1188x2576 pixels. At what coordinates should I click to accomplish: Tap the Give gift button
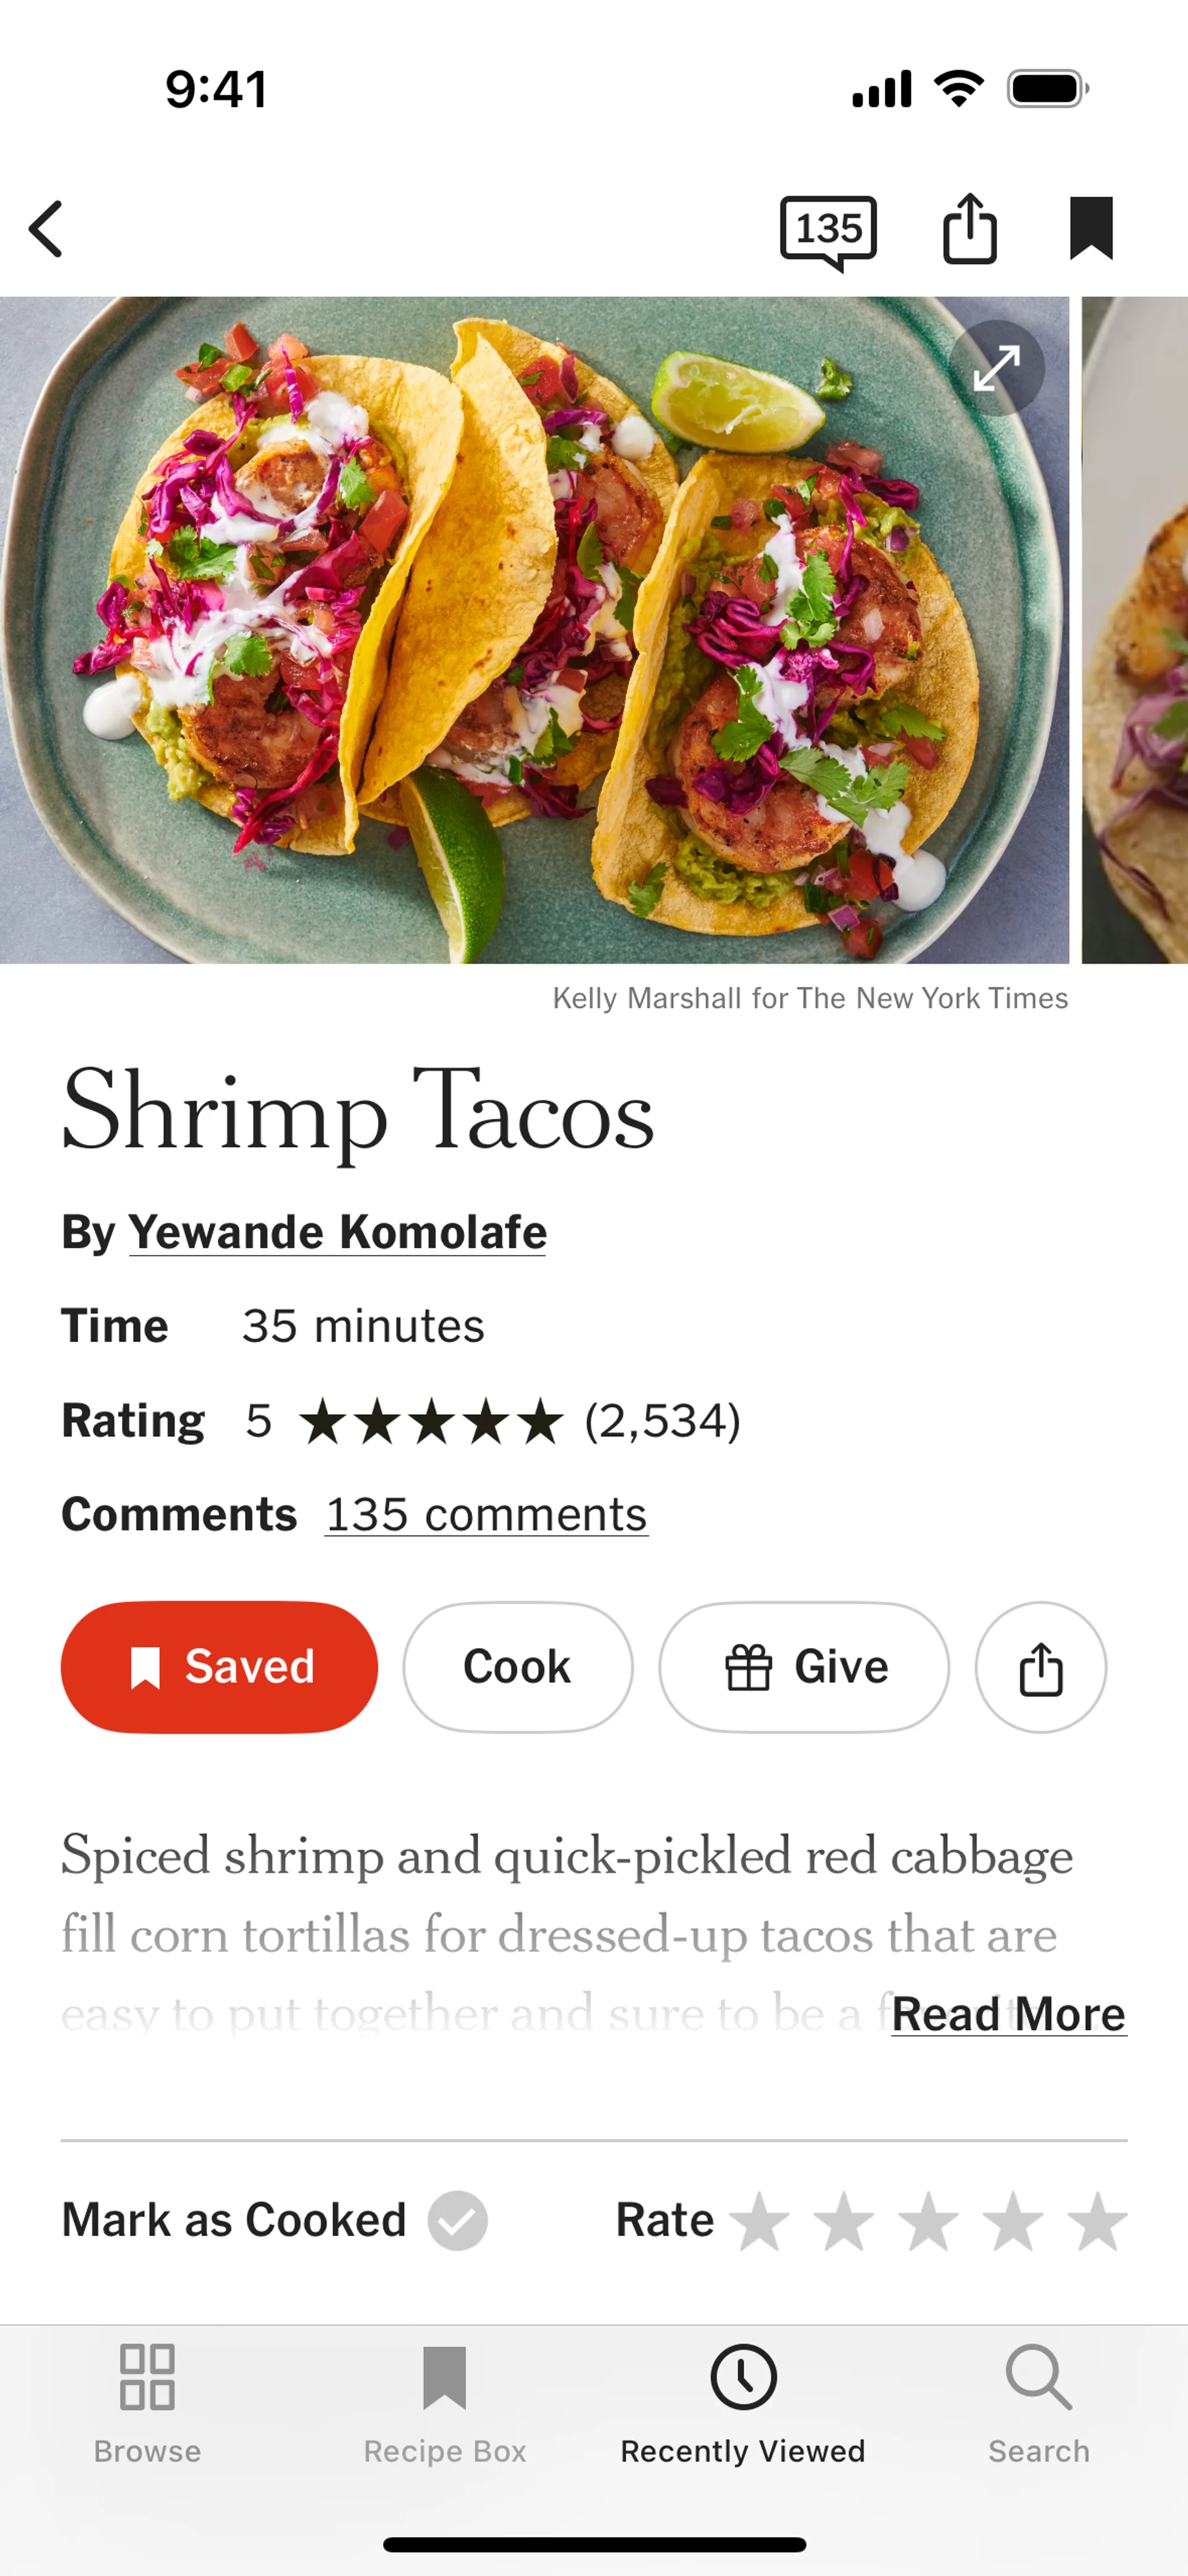[804, 1667]
